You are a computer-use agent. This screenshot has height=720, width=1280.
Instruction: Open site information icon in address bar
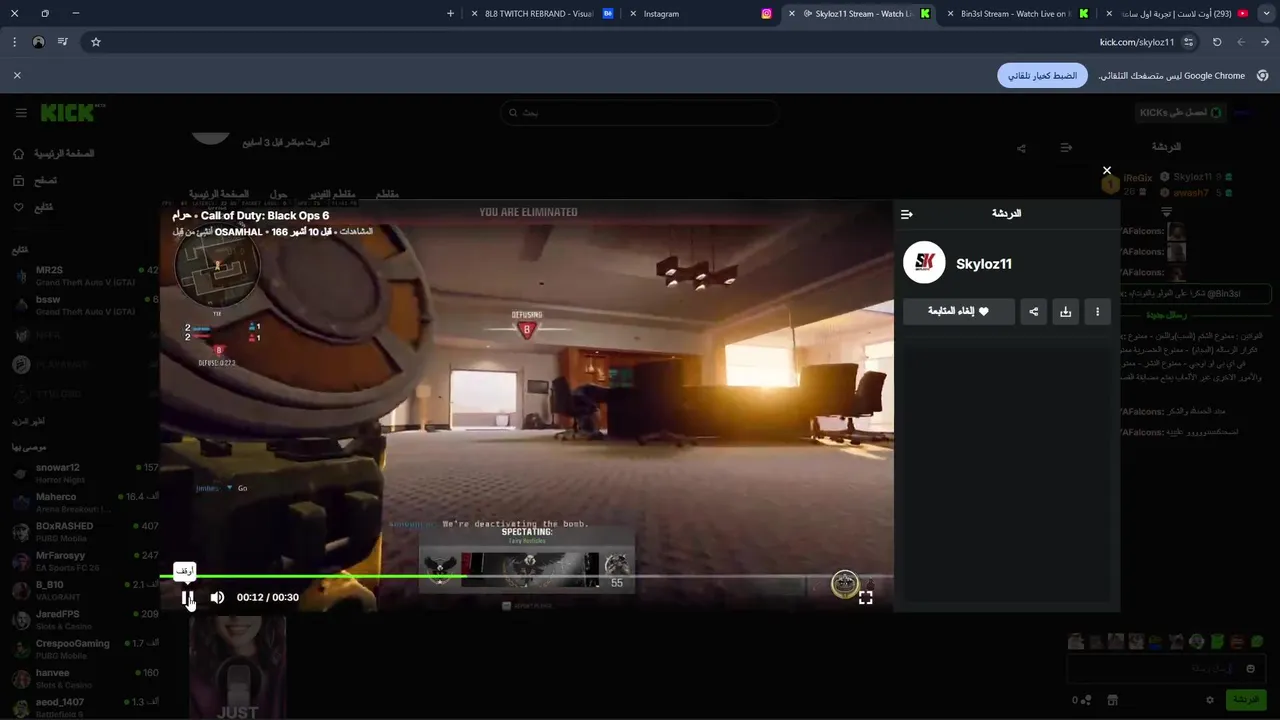coord(1188,42)
